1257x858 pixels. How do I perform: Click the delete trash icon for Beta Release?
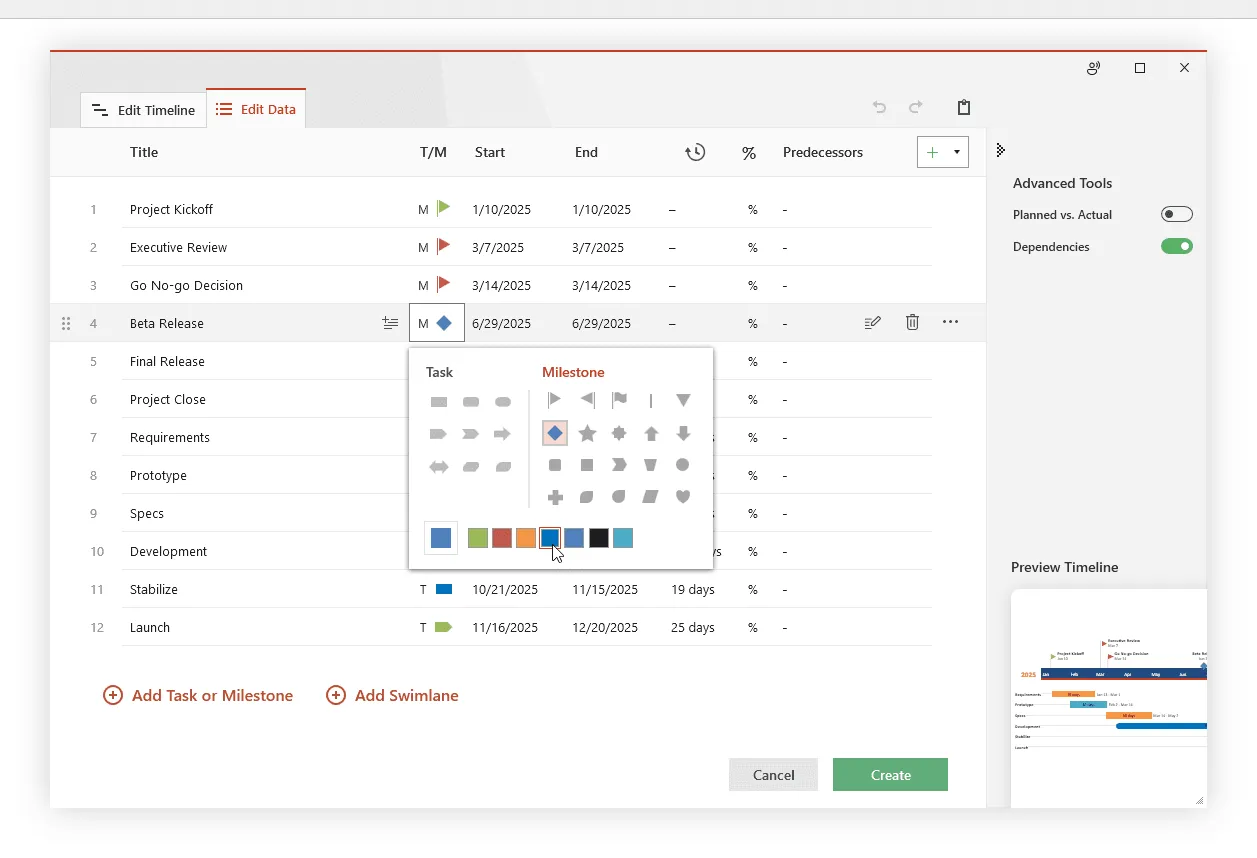point(912,322)
